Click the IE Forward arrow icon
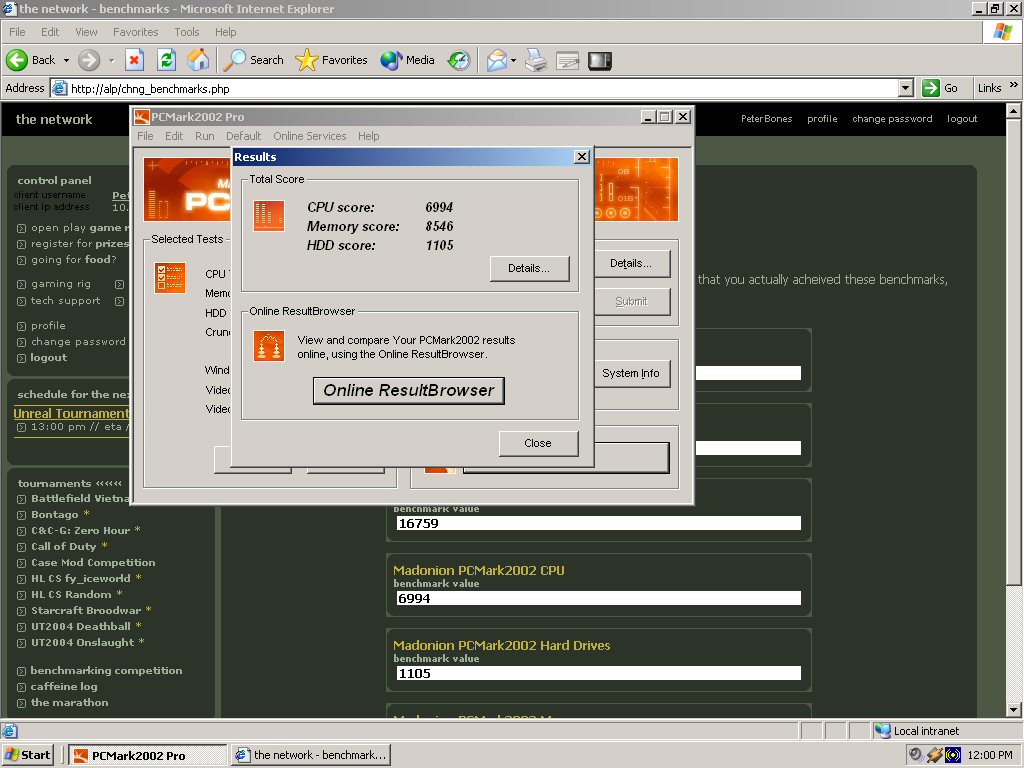 88,60
